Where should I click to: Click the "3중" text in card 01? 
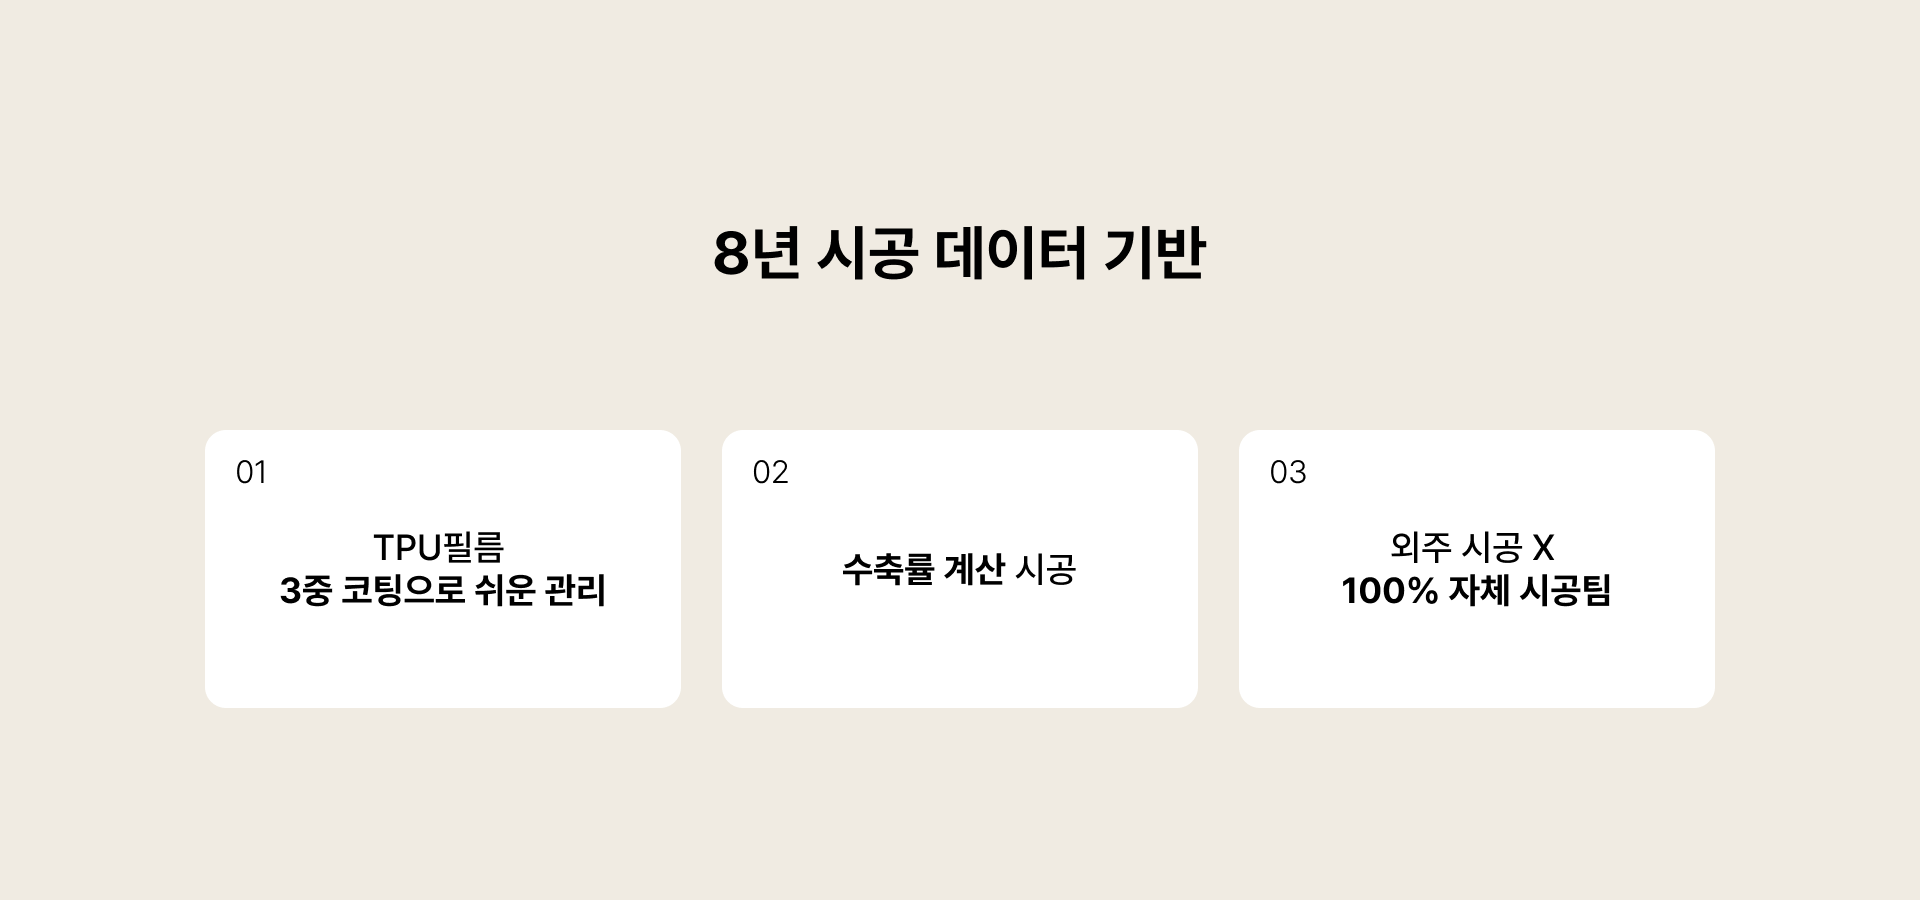pos(305,591)
